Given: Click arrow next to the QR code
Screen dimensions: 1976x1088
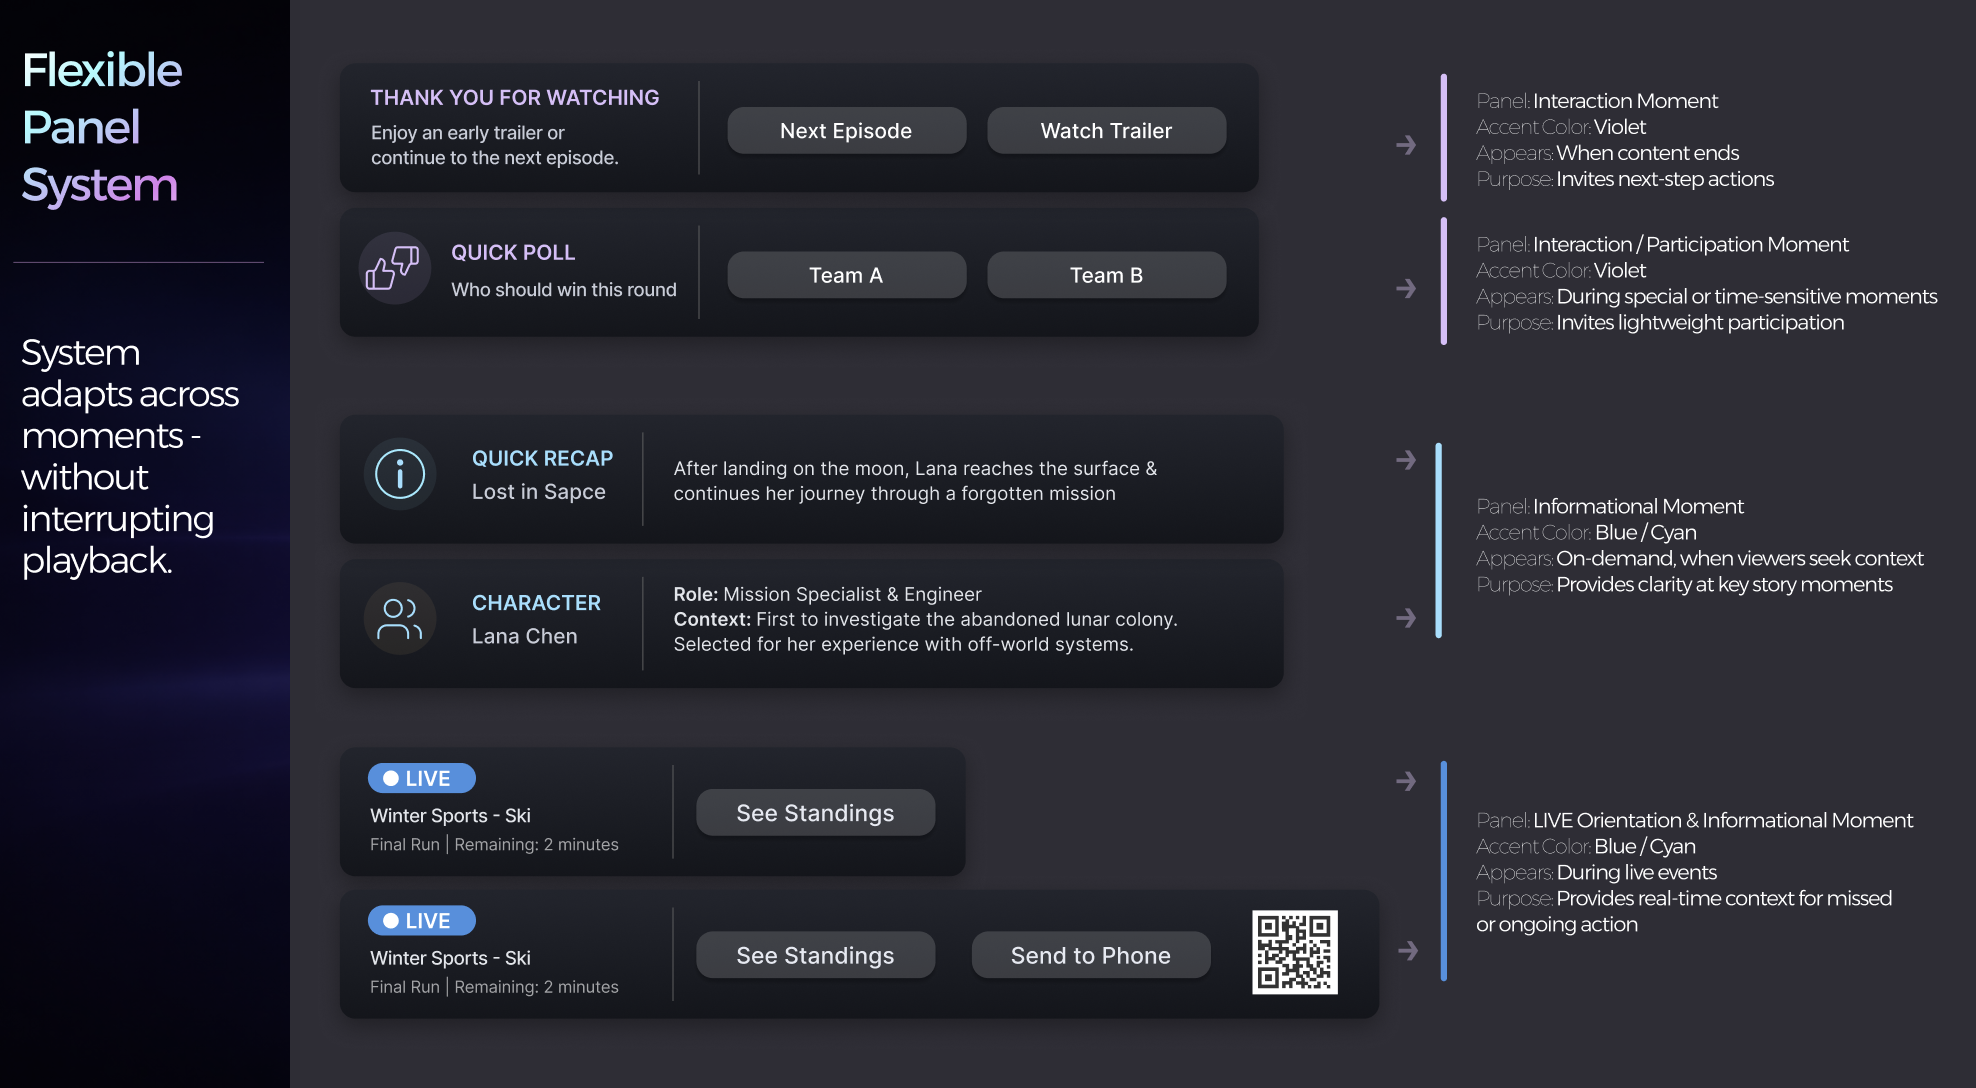Looking at the screenshot, I should (1408, 951).
